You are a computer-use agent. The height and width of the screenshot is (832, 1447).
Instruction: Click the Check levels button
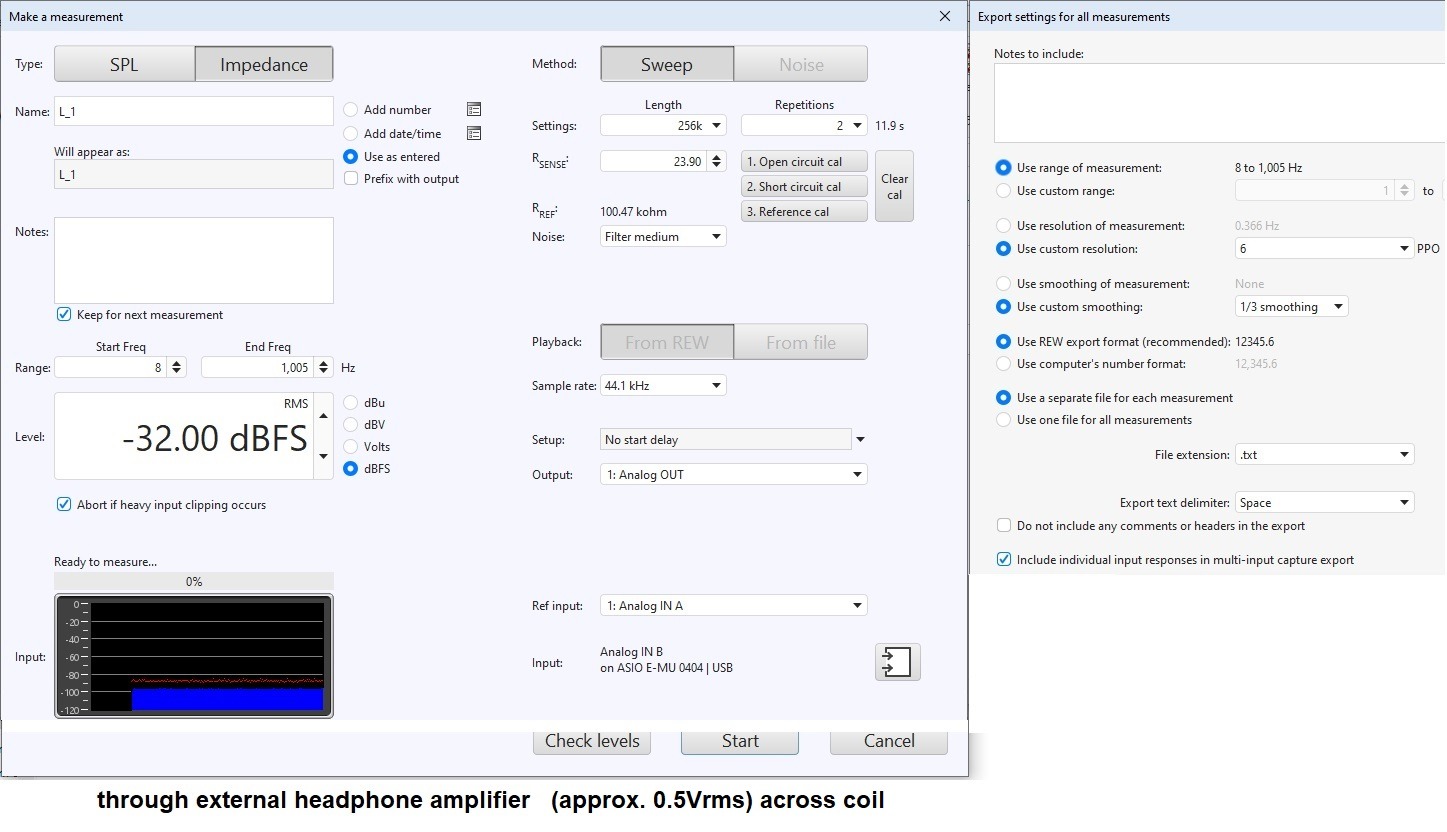coord(592,741)
